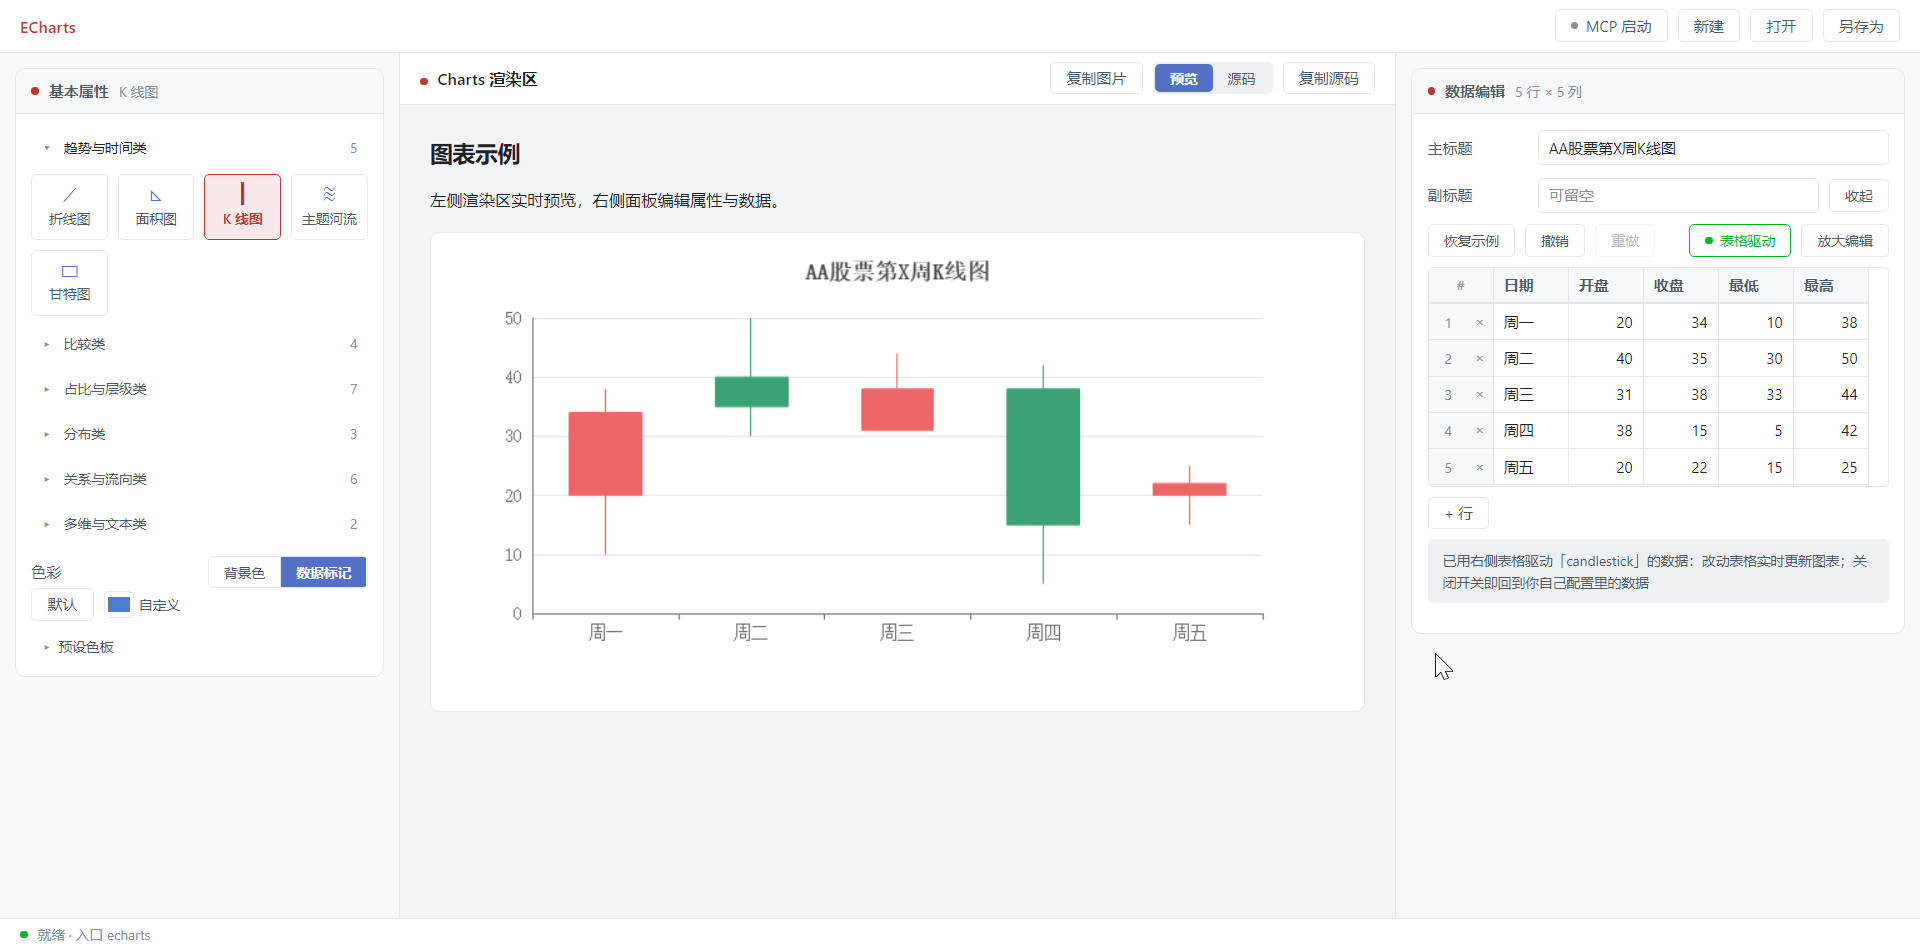The width and height of the screenshot is (1920, 950).
Task: Click the 周四 开盘 cell value 38
Action: (1606, 431)
